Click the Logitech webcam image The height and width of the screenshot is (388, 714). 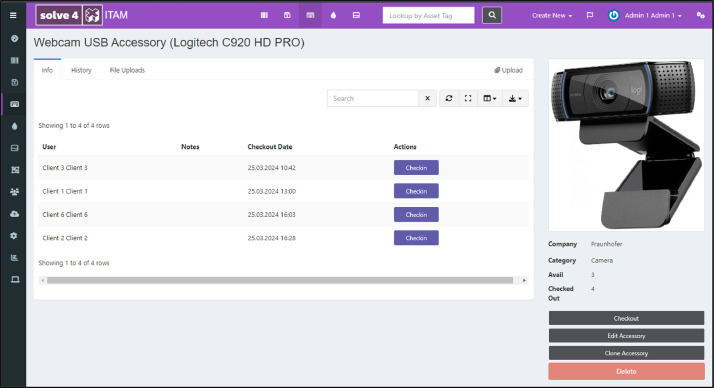click(x=626, y=145)
